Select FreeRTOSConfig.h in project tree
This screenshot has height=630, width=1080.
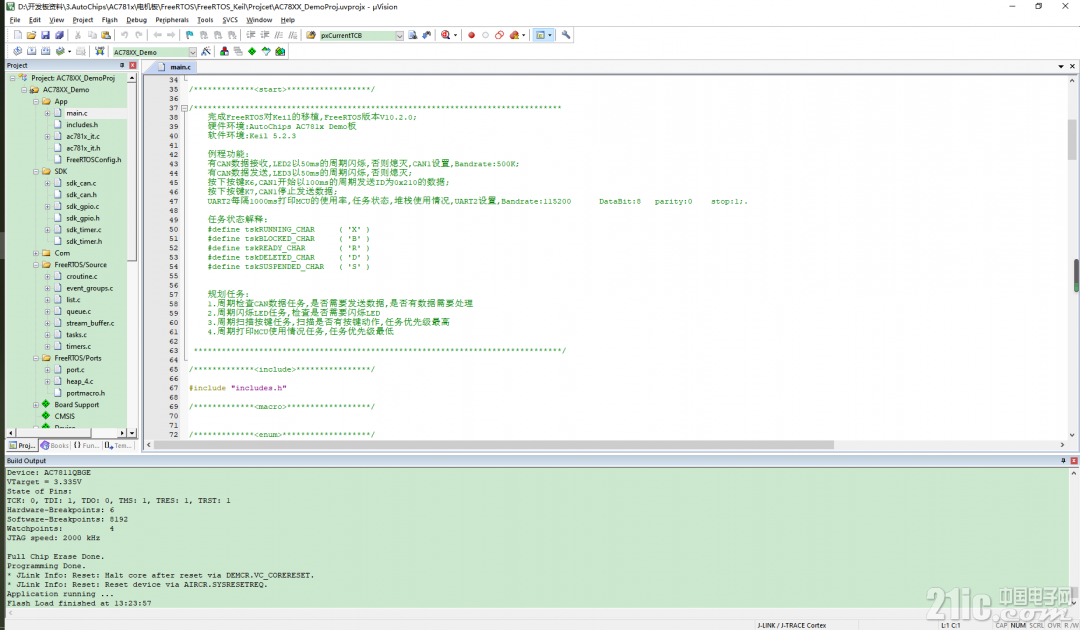94,160
